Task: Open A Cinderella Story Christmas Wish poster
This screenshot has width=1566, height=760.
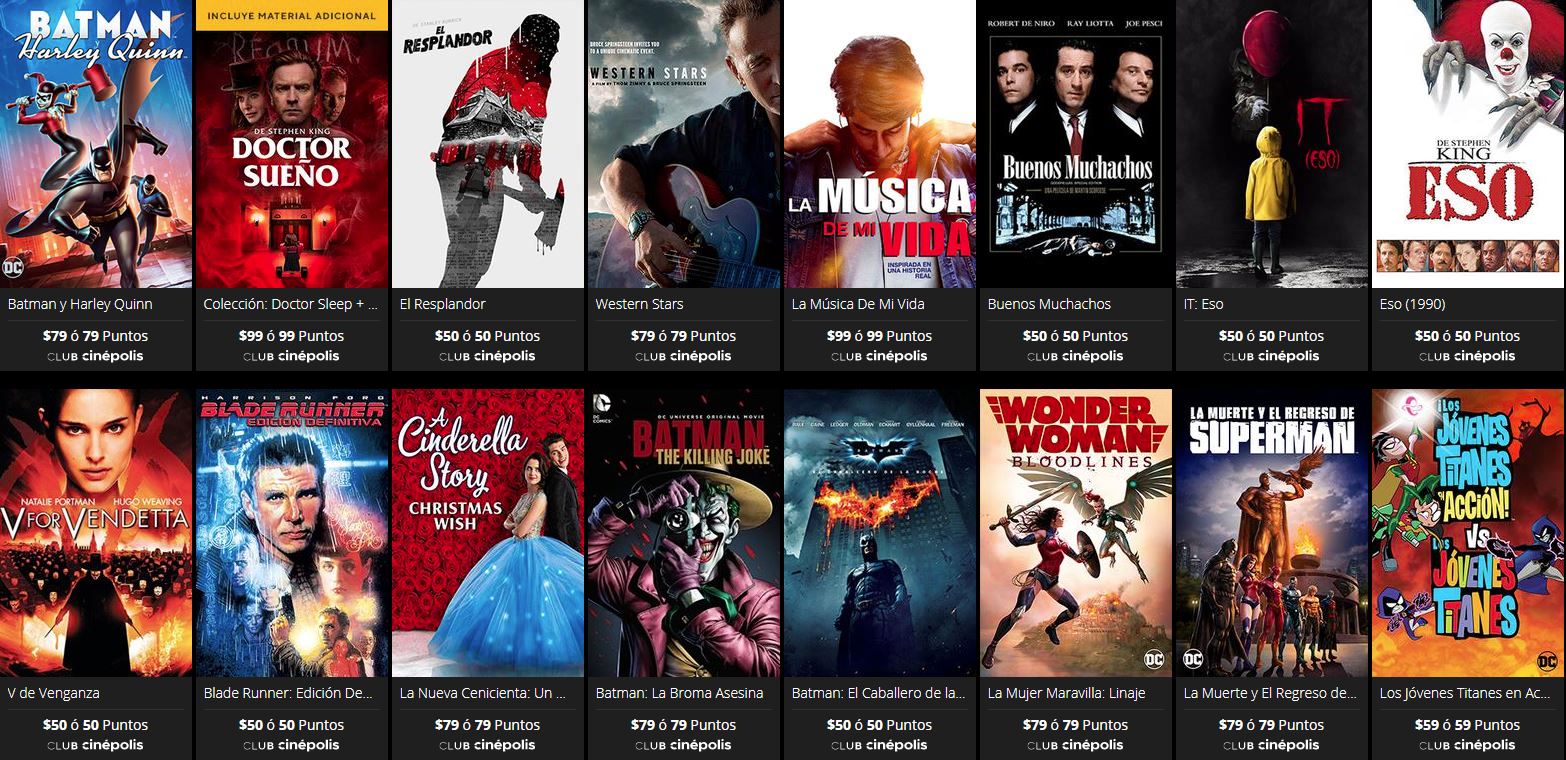Action: pyautogui.click(x=488, y=533)
